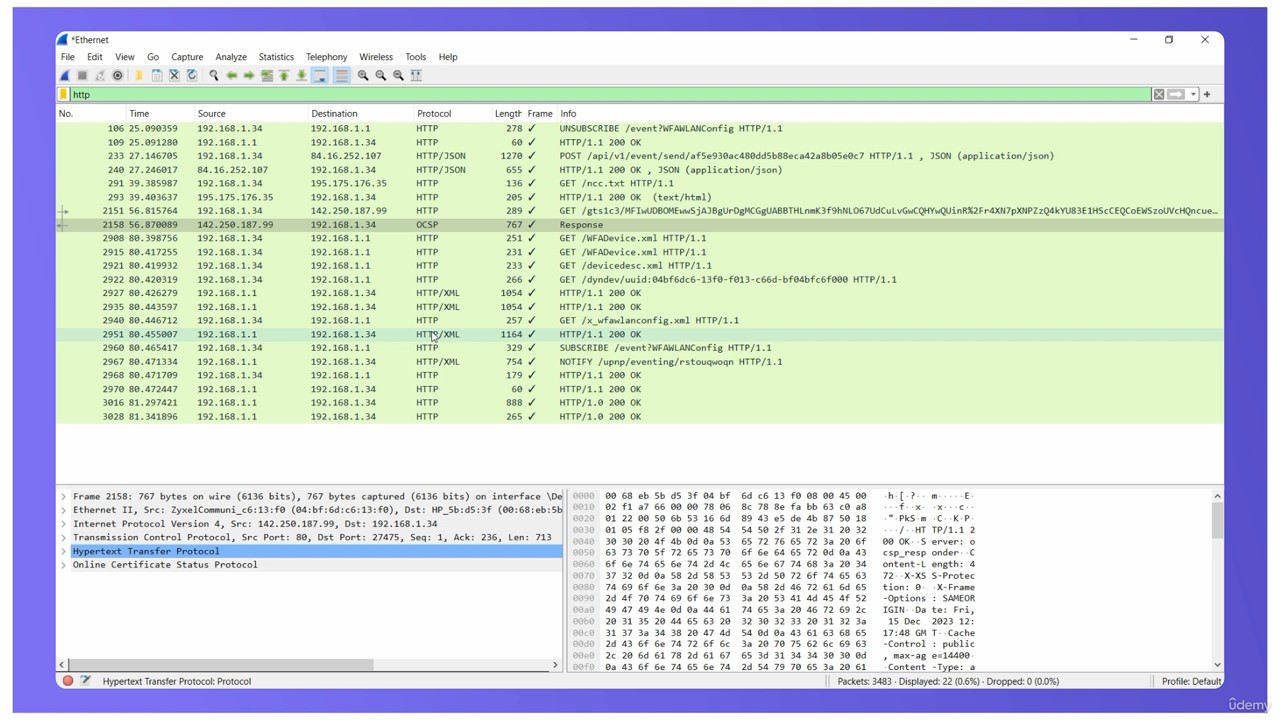1280x720 pixels.
Task: Open the recent display filters dropdown
Action: point(1193,95)
